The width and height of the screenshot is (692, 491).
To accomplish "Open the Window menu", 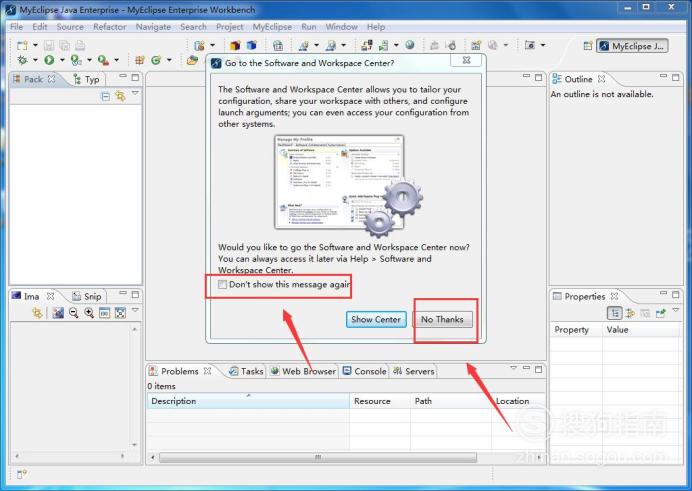I will (x=341, y=27).
